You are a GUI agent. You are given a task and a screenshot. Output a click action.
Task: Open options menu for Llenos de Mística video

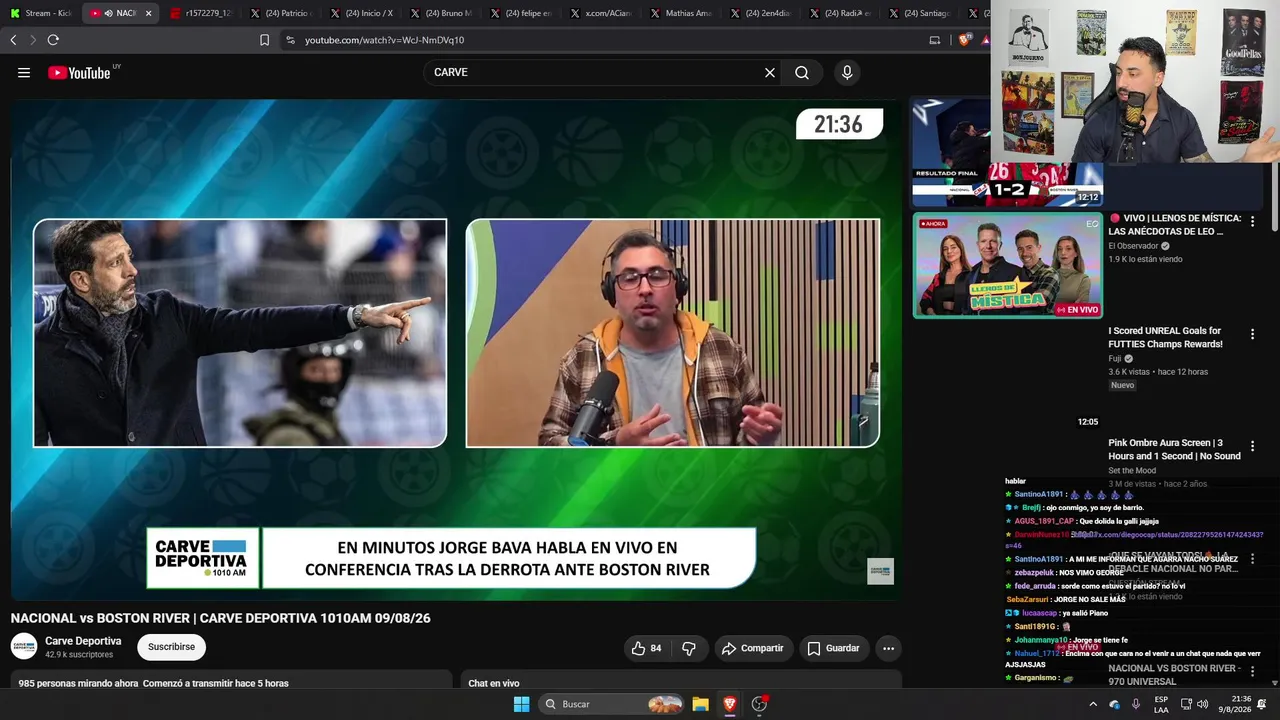tap(1252, 222)
